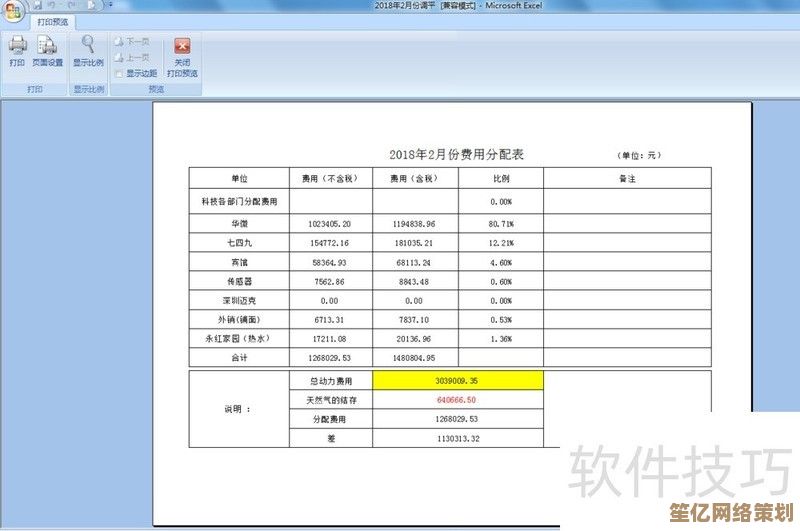Click the red 关闭打印预览 button
800x531 pixels.
(182, 57)
